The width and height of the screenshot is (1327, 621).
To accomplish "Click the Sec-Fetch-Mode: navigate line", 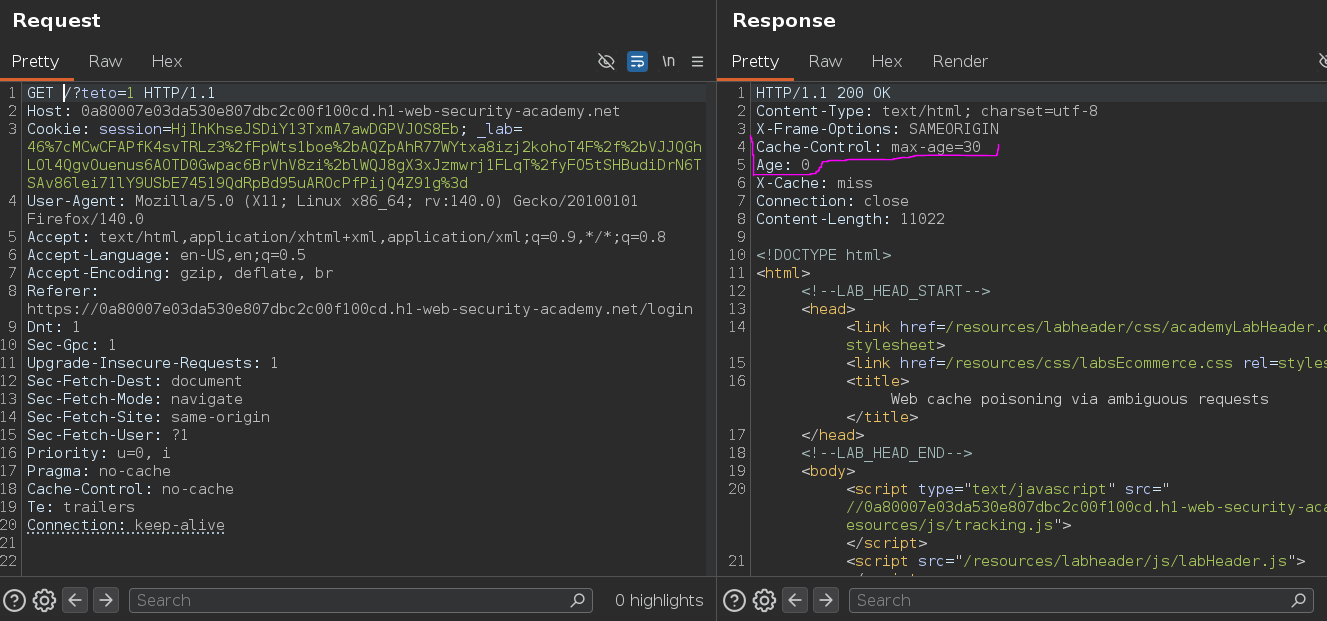I will click(134, 399).
